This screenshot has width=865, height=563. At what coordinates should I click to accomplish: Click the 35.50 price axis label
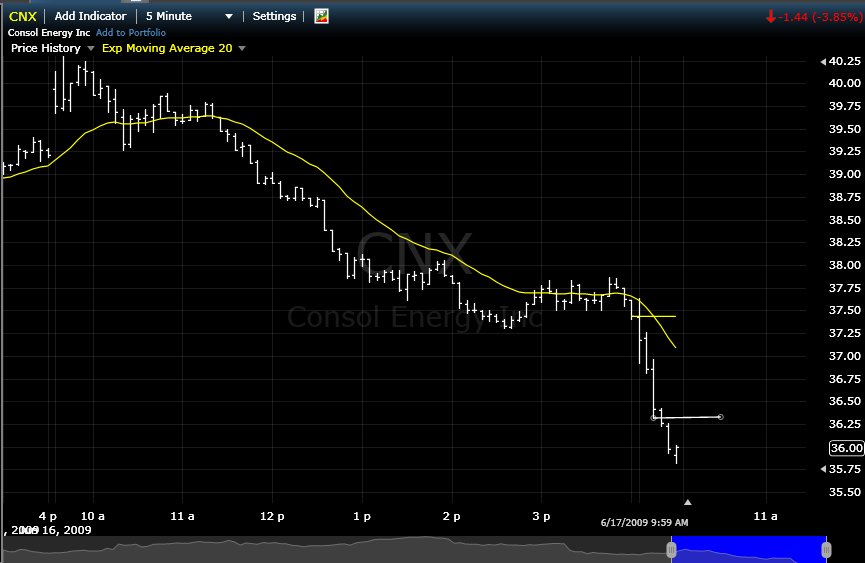[845, 492]
